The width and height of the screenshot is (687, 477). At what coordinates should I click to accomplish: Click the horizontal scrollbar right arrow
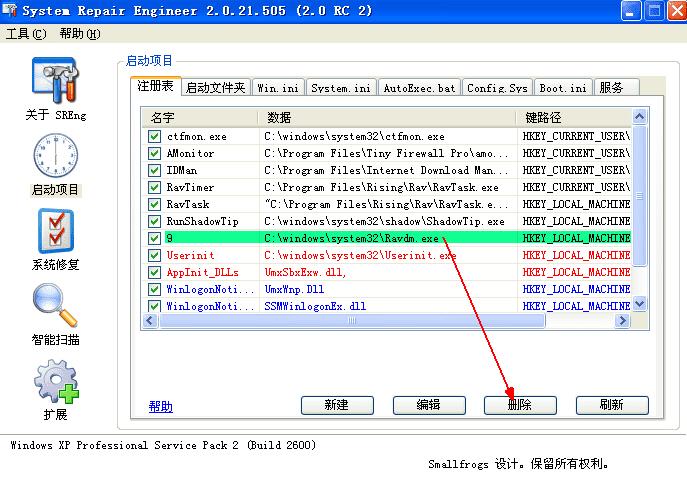[x=622, y=321]
